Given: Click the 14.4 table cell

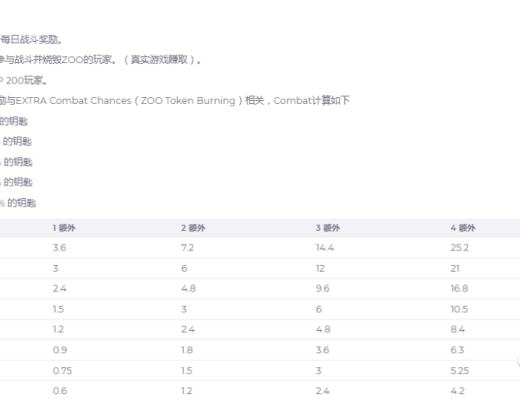Looking at the screenshot, I should [x=325, y=248].
